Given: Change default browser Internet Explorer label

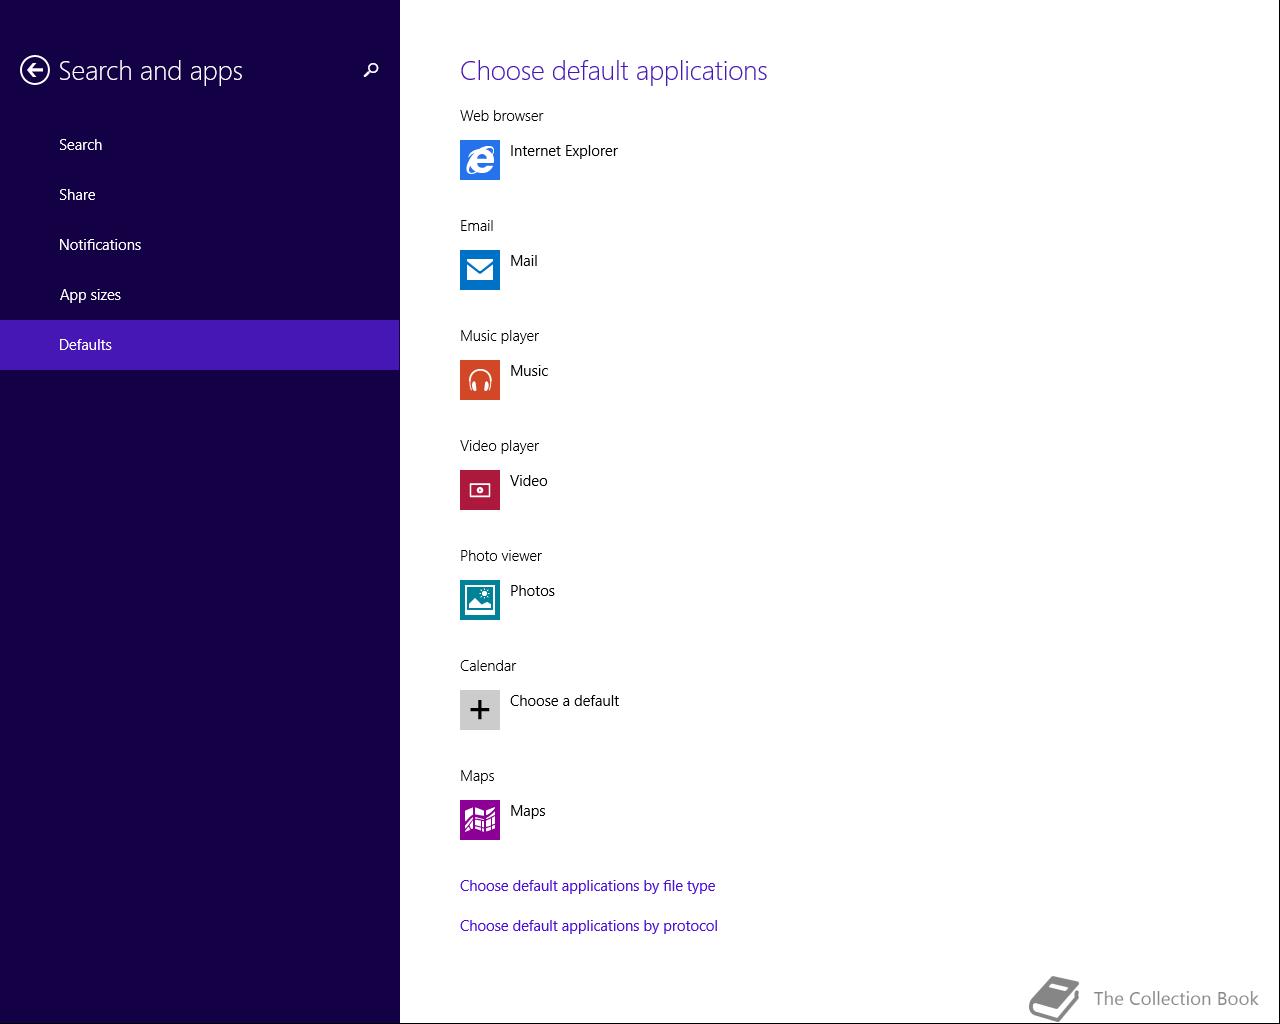Looking at the screenshot, I should 564,151.
